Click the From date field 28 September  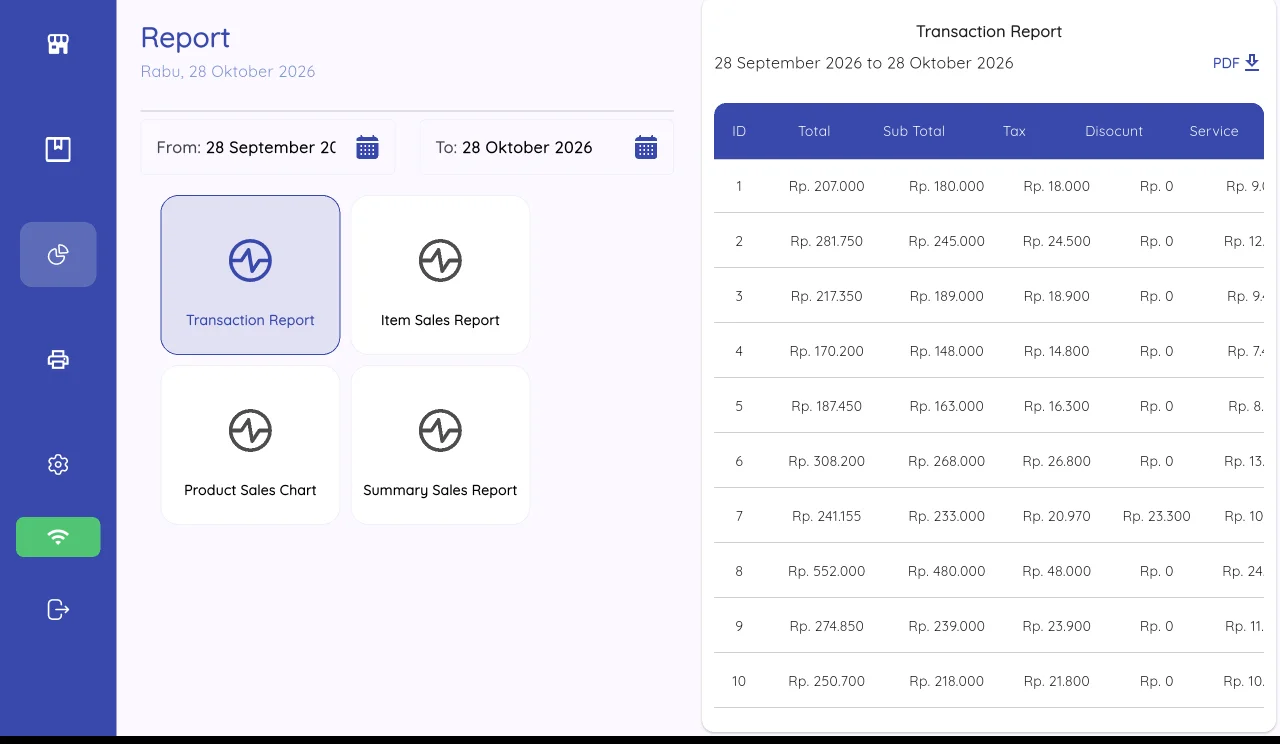(268, 147)
